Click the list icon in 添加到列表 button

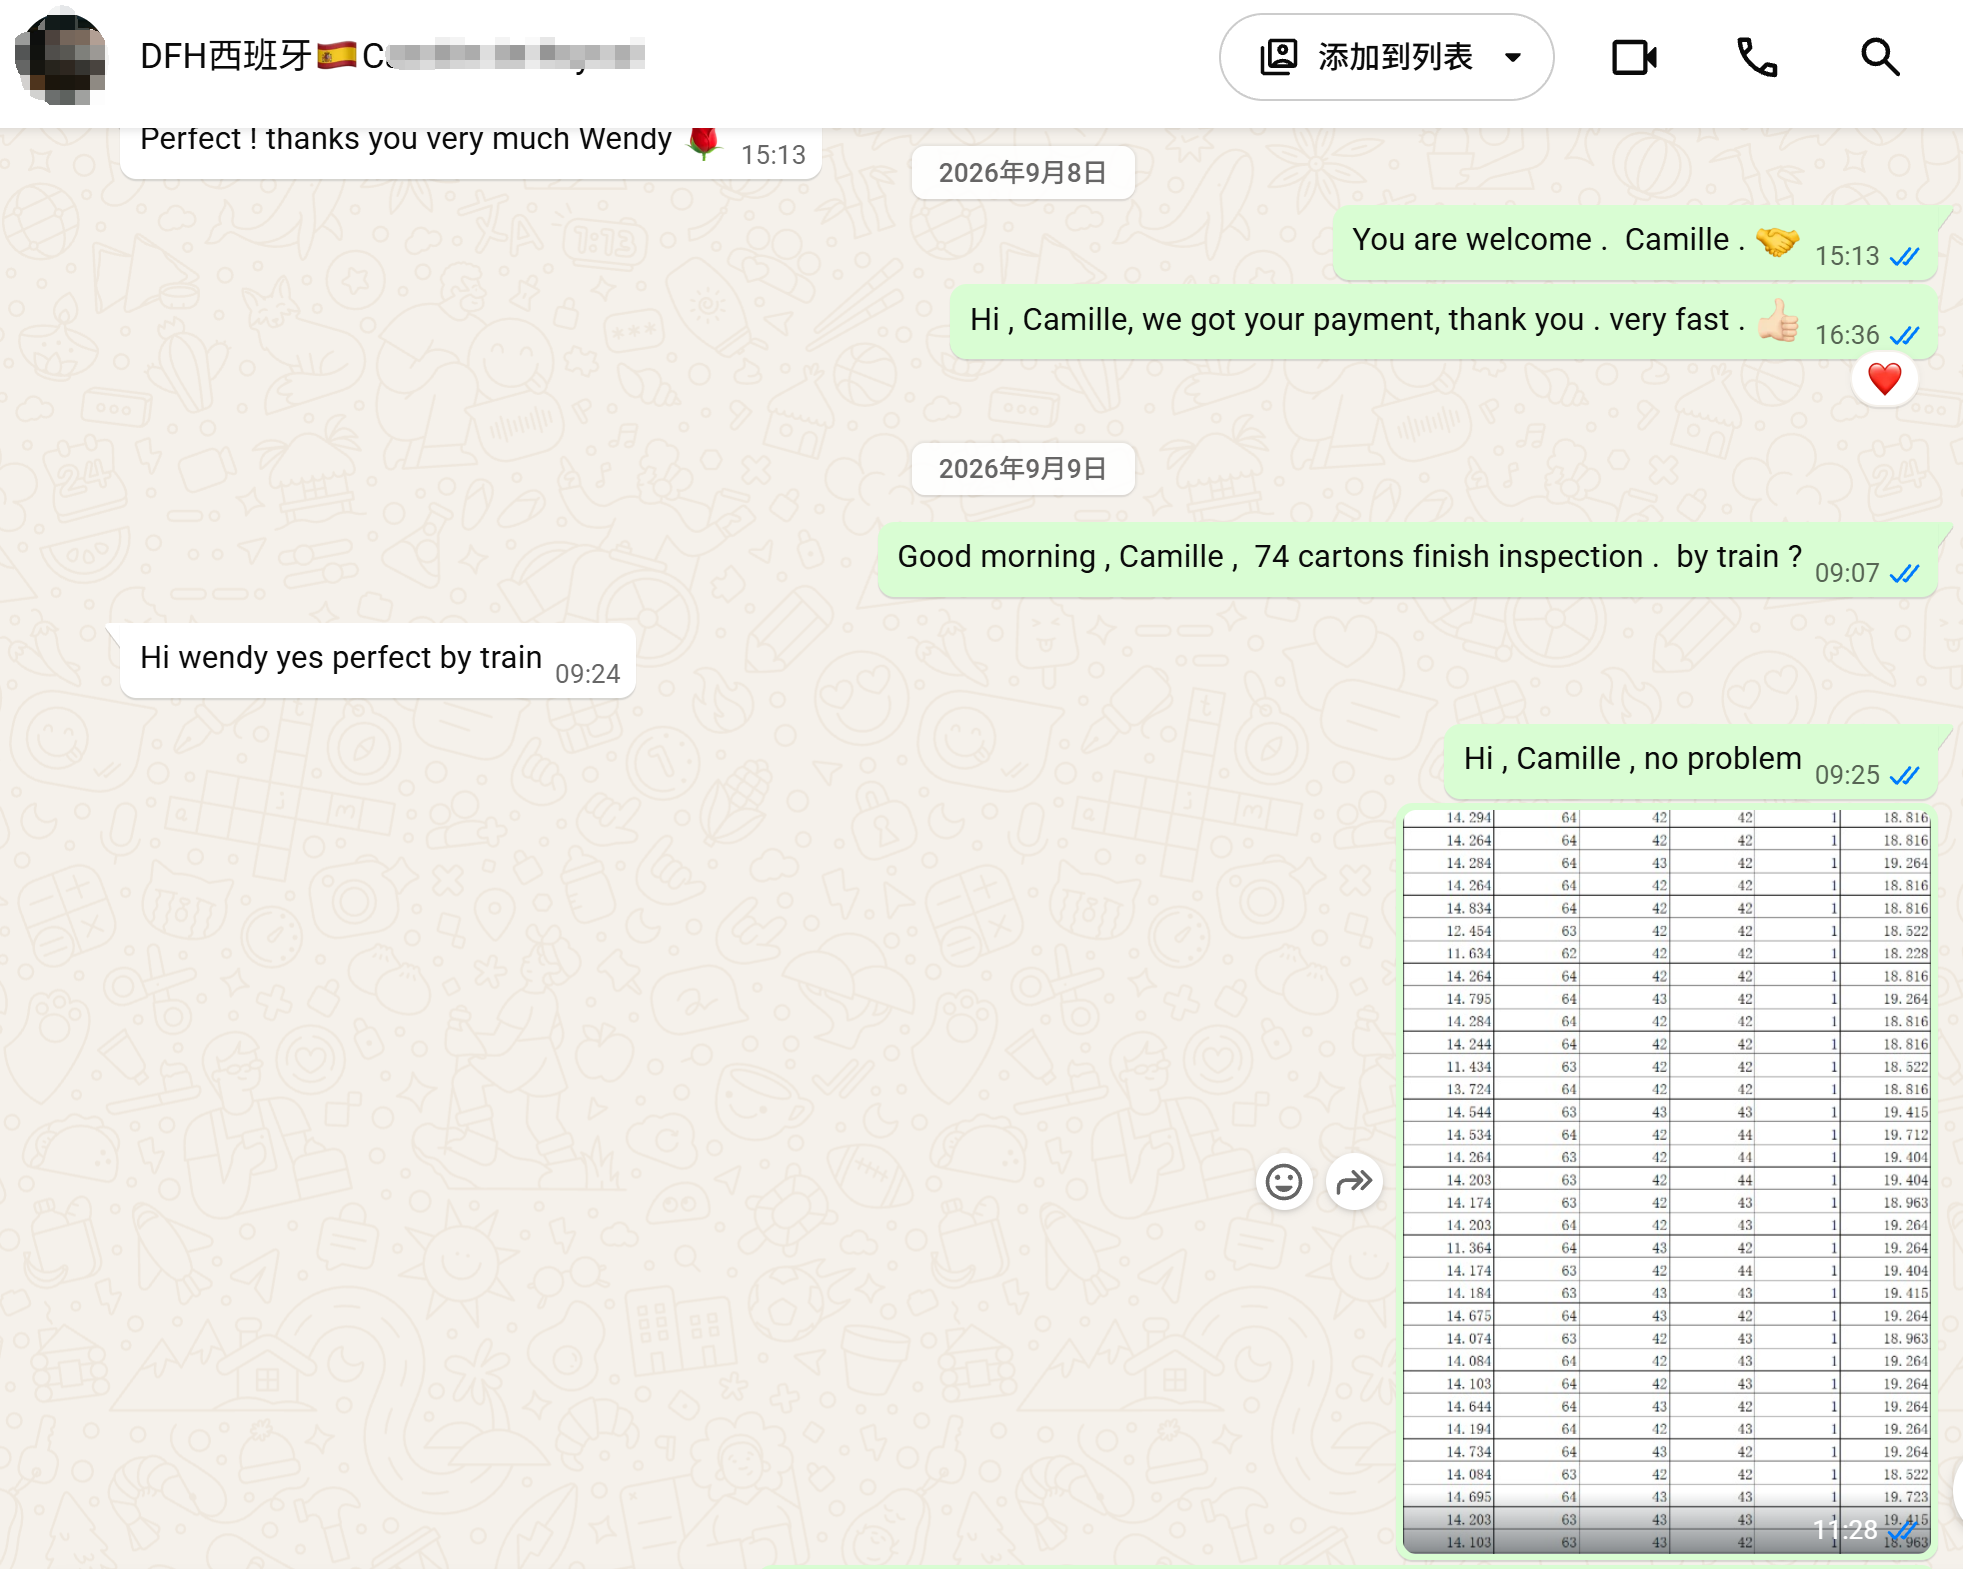[1279, 57]
